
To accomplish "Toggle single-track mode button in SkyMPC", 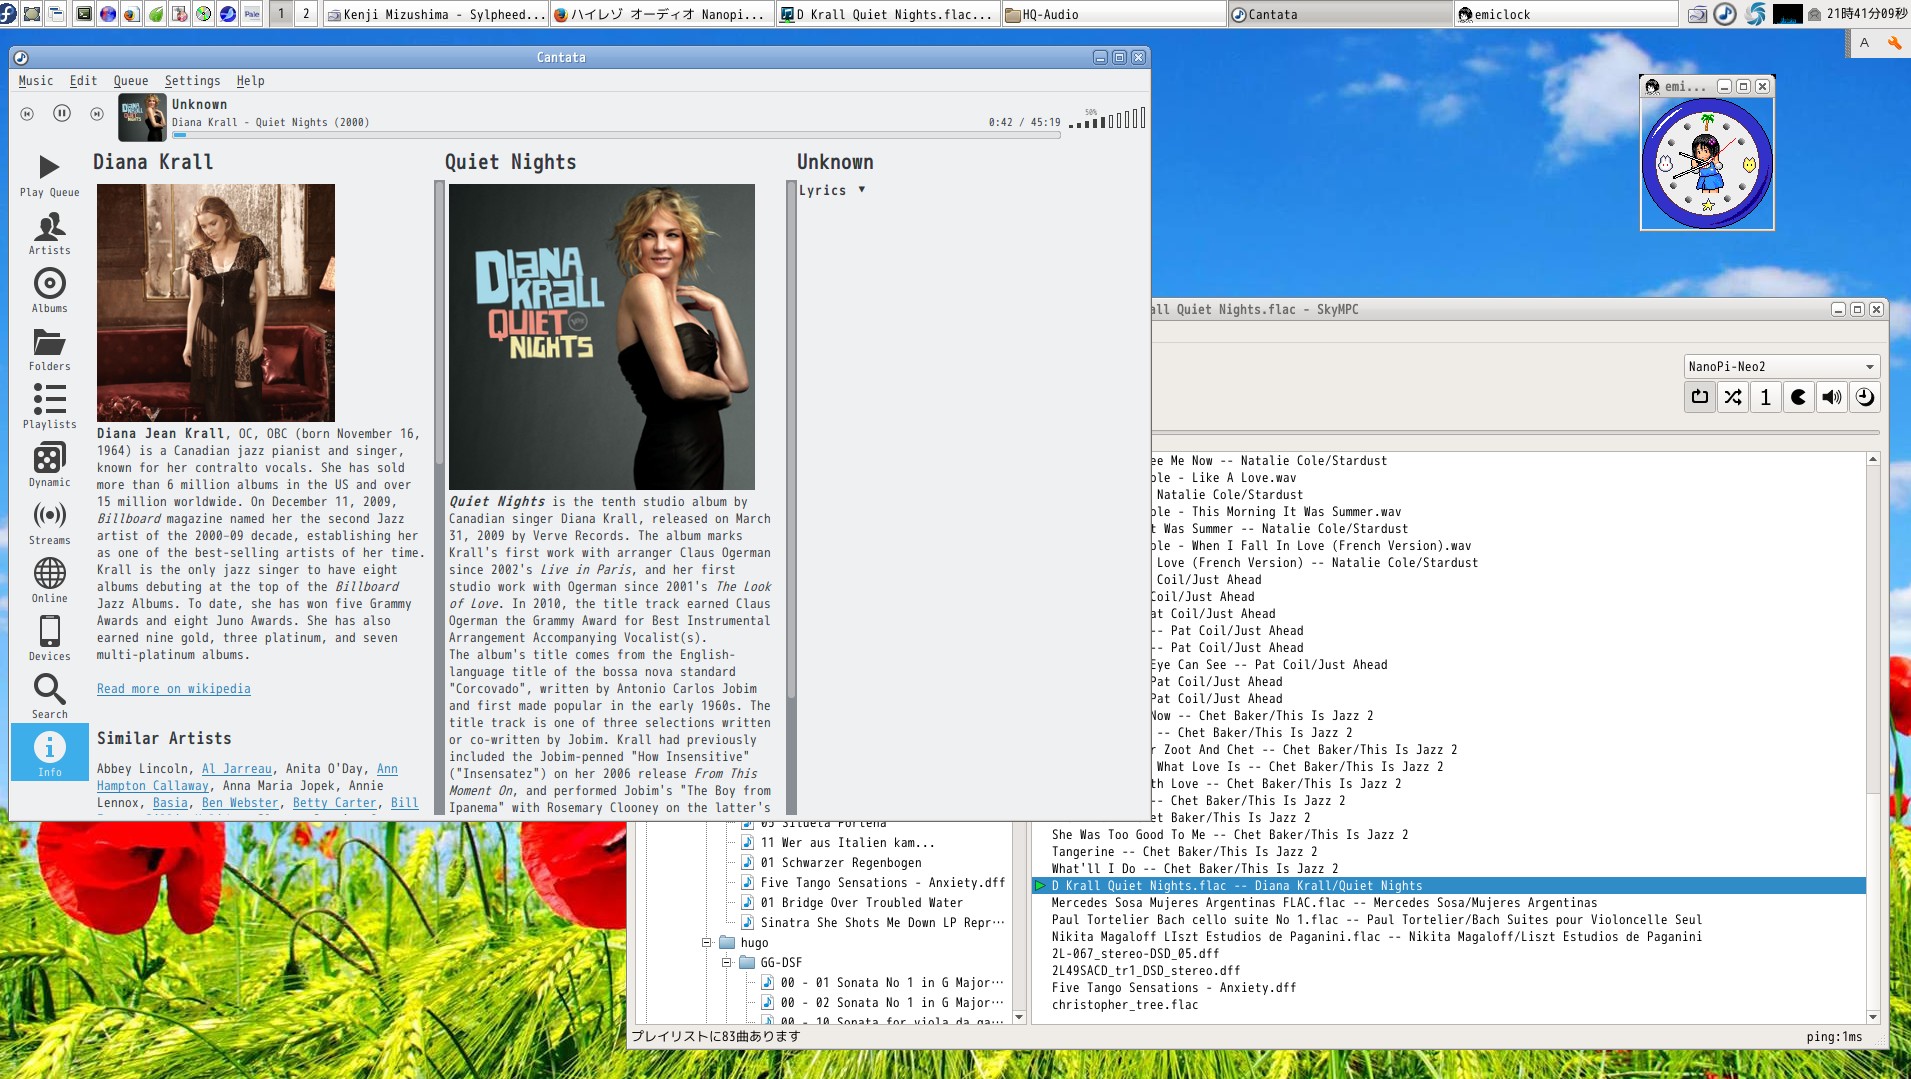I will click(x=1766, y=398).
